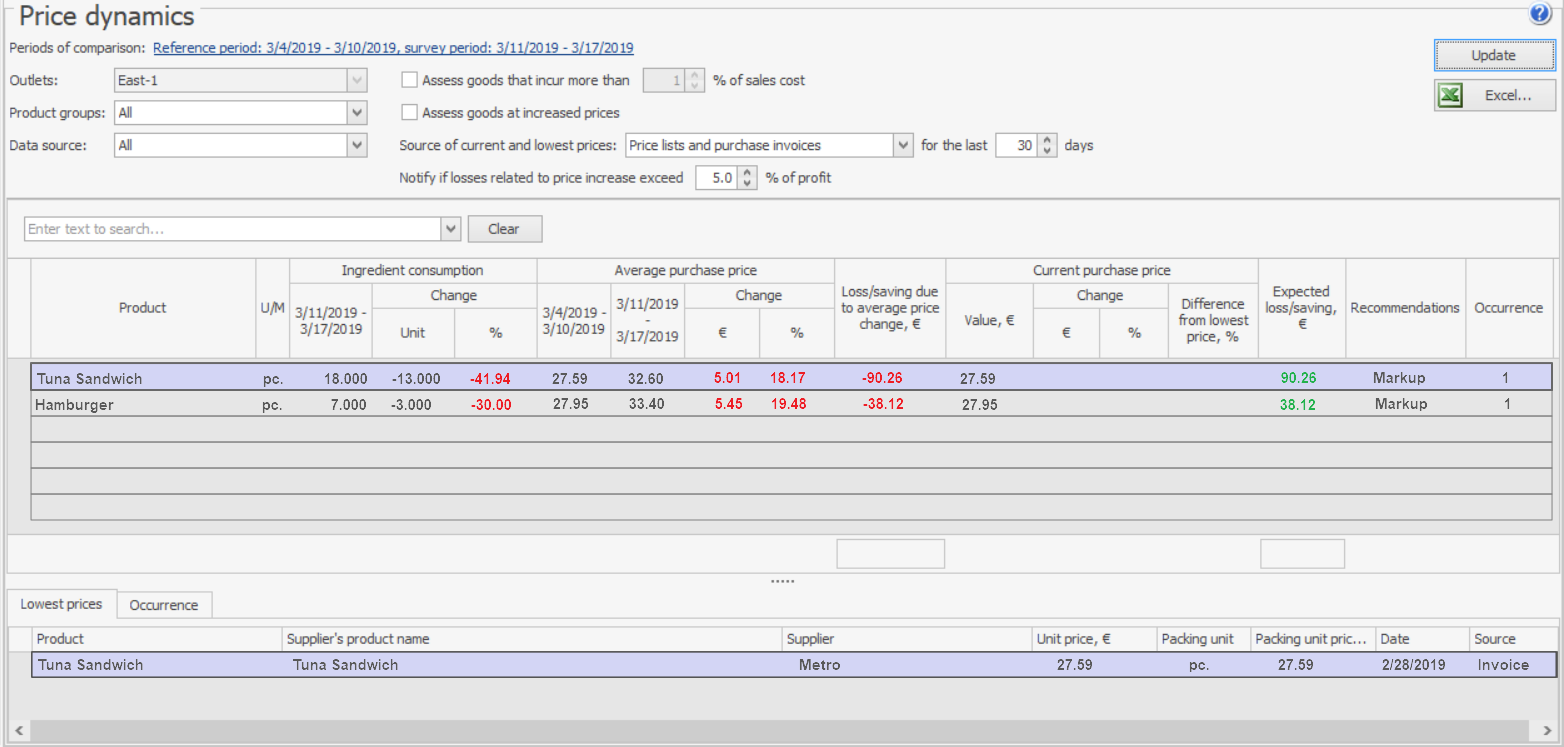Image resolution: width=1564 pixels, height=747 pixels.
Task: Open the periods of comparison link
Action: click(393, 47)
